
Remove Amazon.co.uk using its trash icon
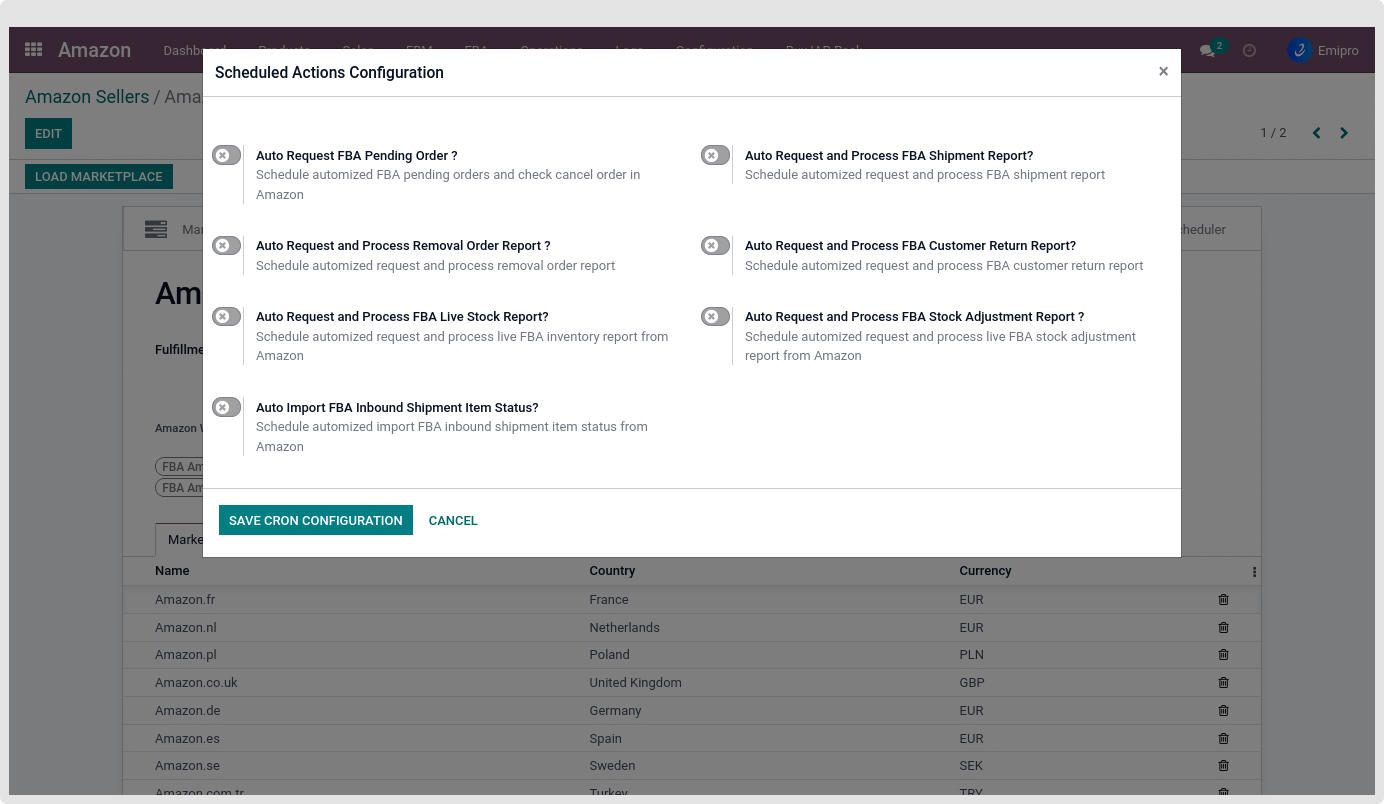click(x=1223, y=683)
